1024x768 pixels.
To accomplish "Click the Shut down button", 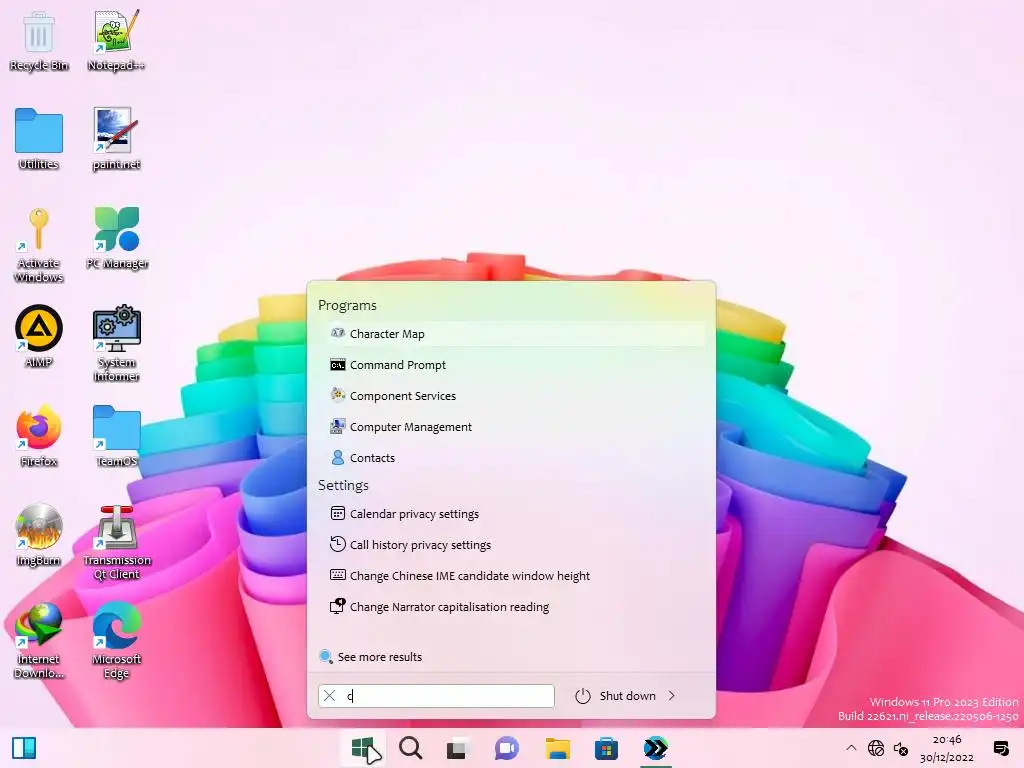I will click(x=616, y=696).
